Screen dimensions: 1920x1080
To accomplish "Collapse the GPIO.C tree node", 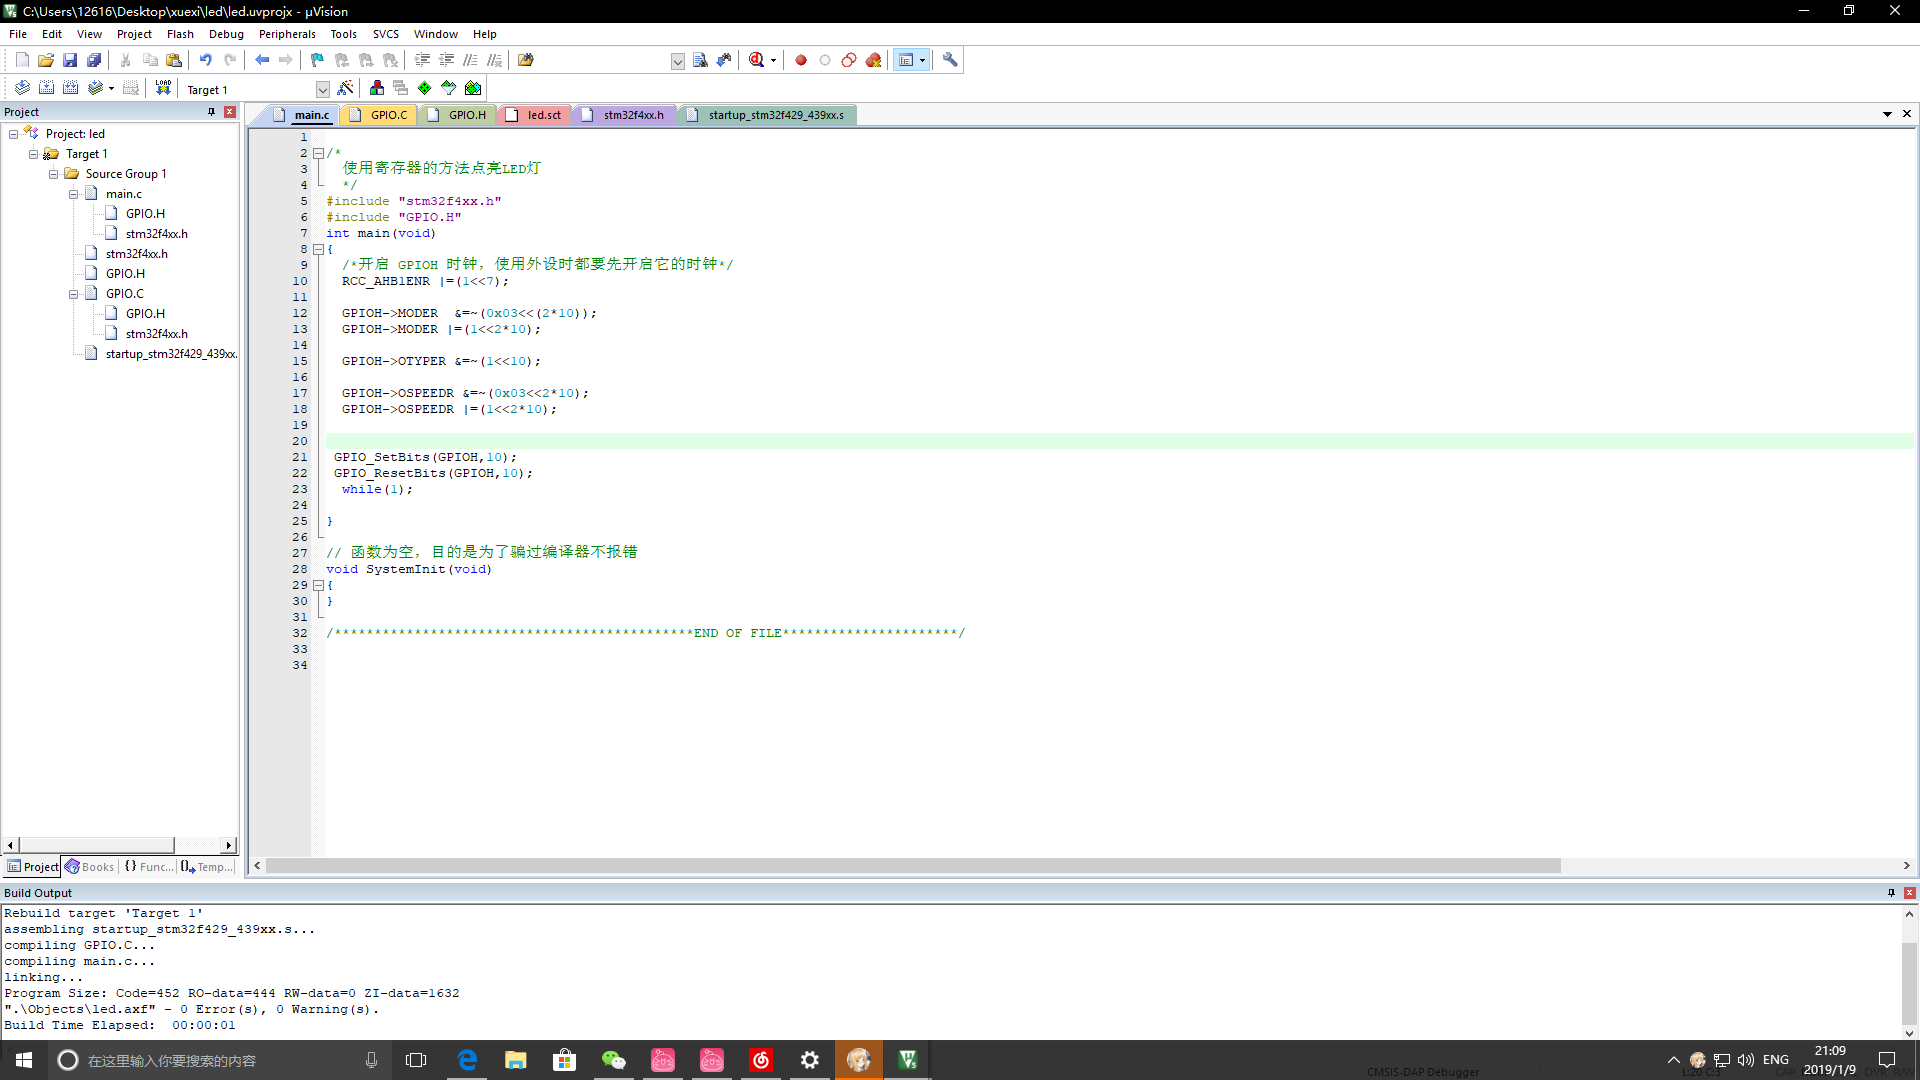I will pyautogui.click(x=74, y=294).
